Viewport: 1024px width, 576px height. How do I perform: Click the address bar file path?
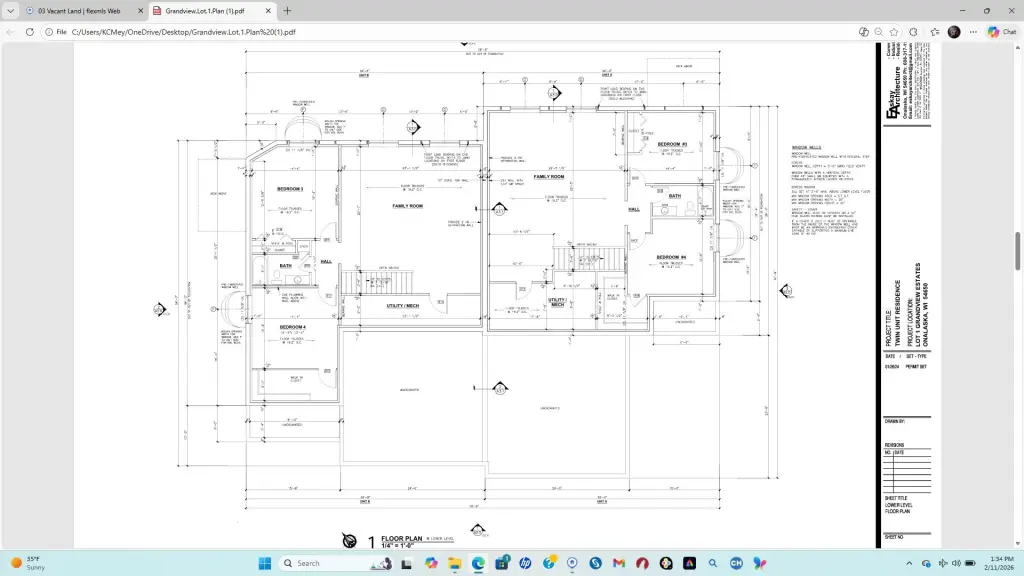pos(182,32)
